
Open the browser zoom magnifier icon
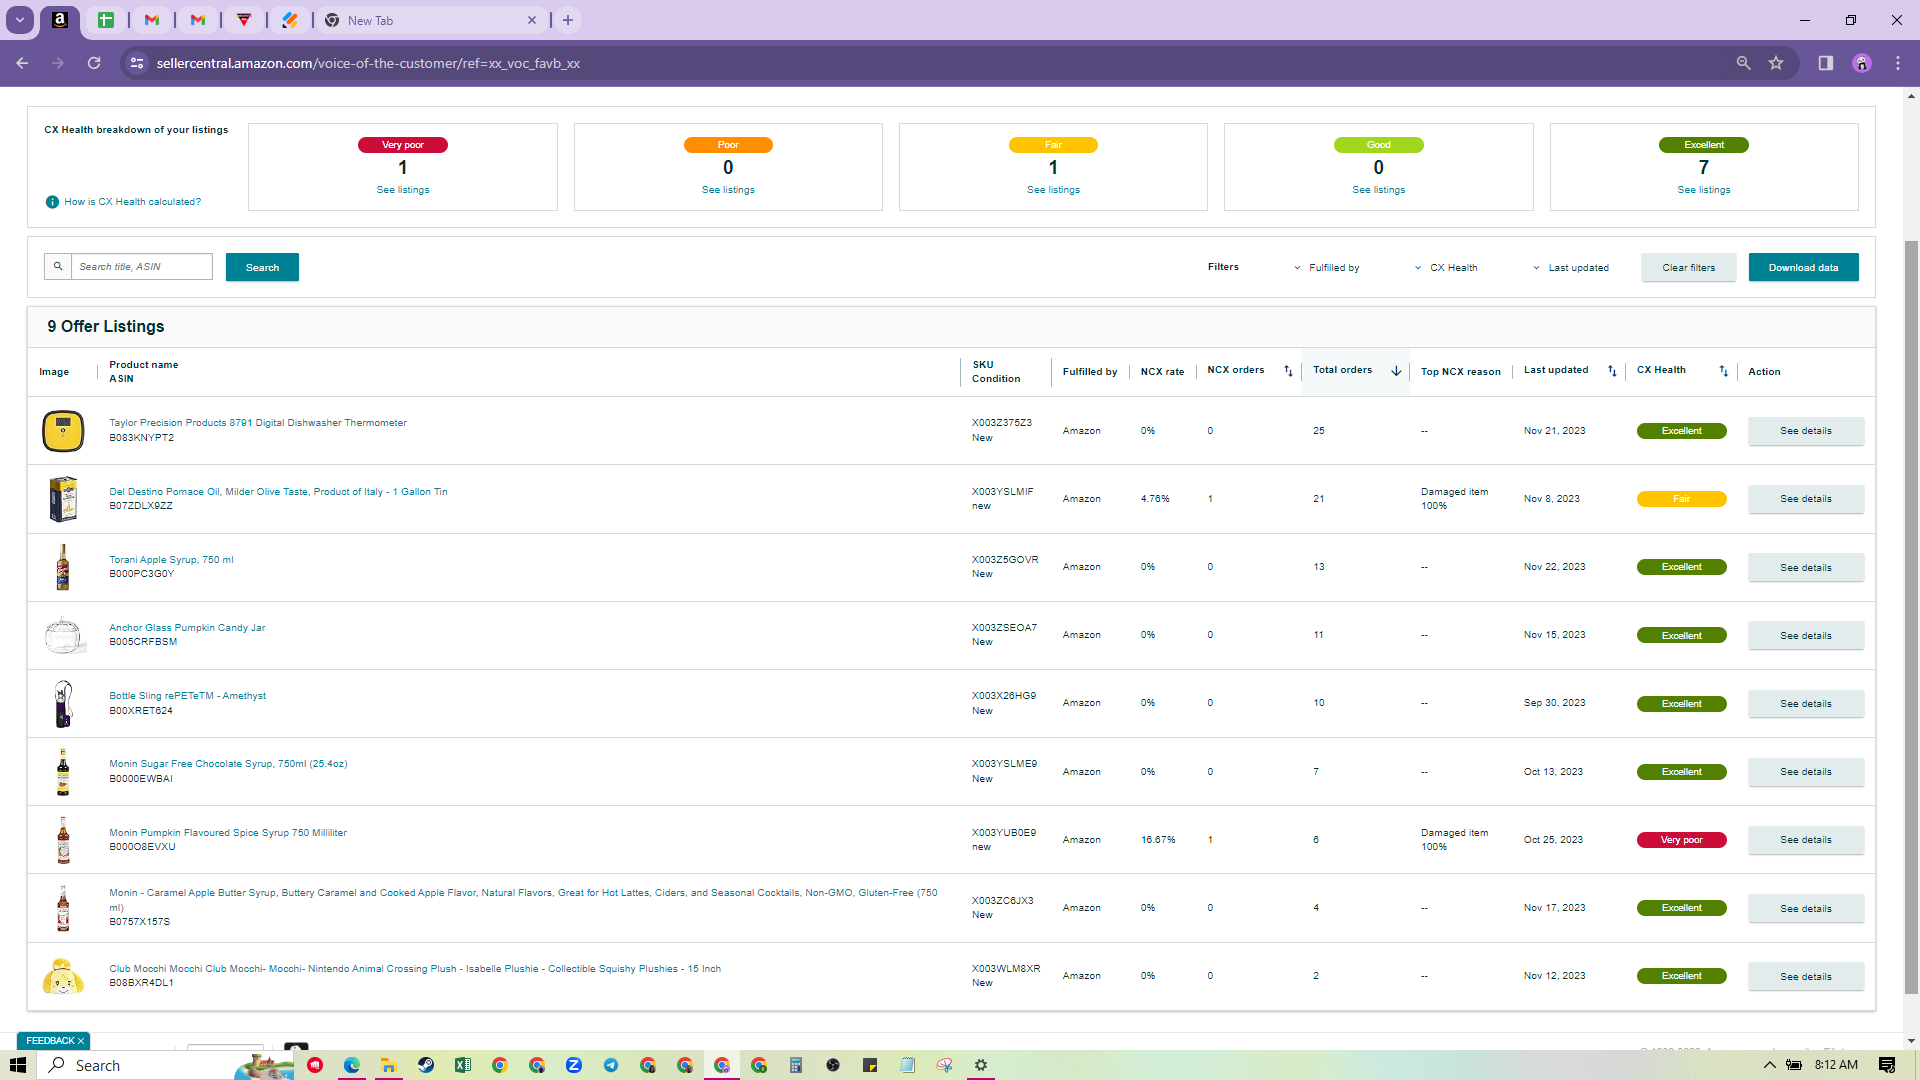(1743, 63)
